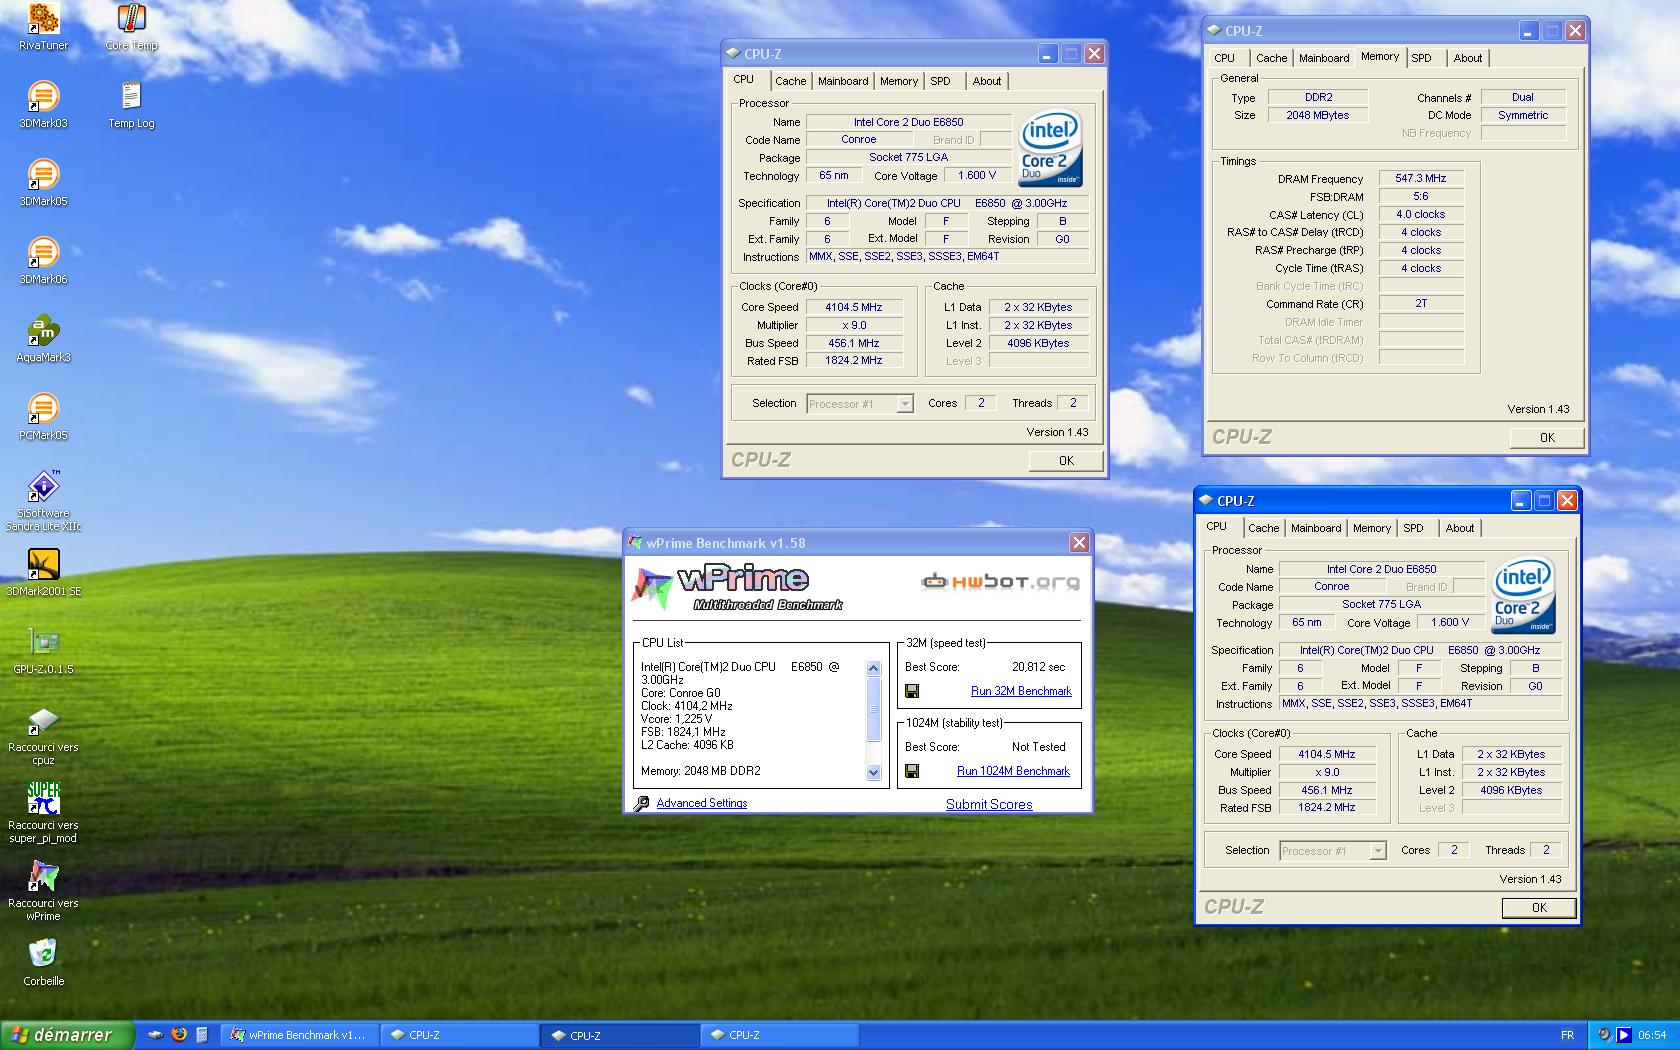Screen dimensions: 1680x1050
Task: Click the FSB:DRAM ratio value 5:6
Action: [x=1421, y=196]
